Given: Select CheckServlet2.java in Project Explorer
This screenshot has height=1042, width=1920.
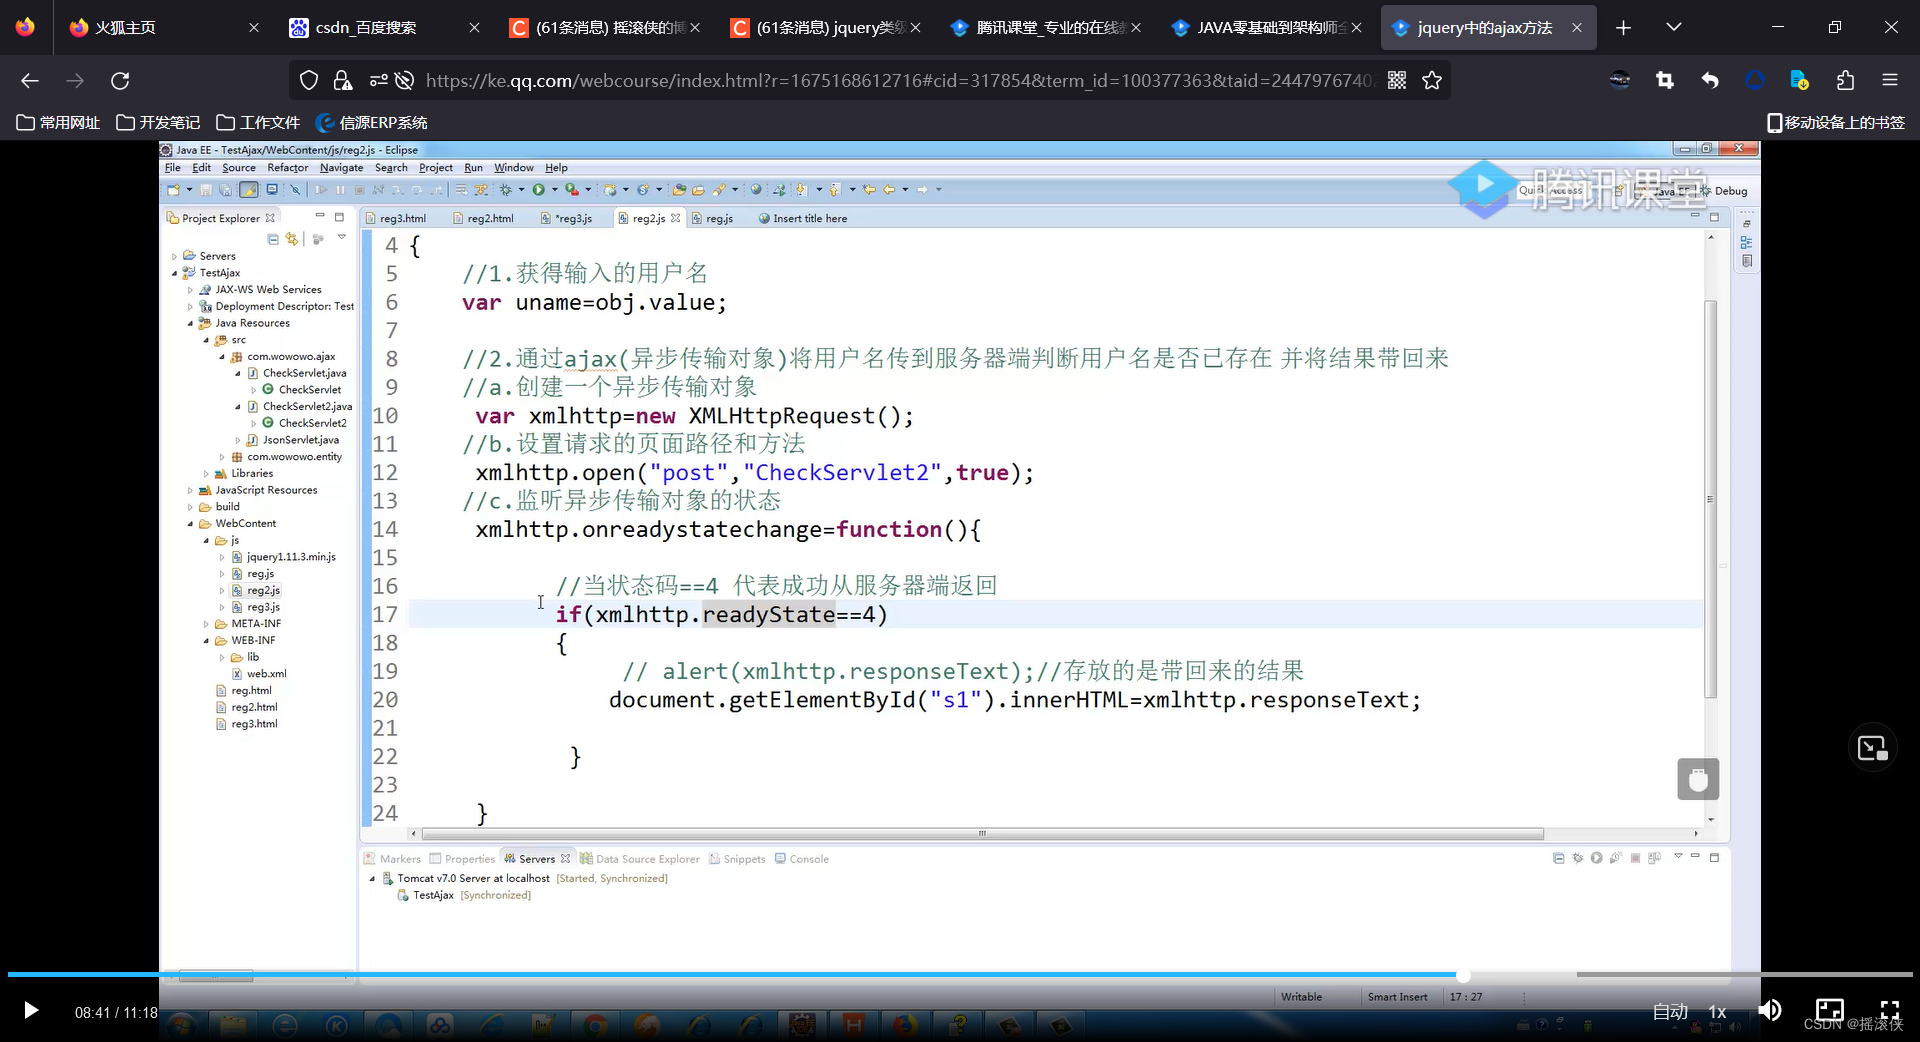Looking at the screenshot, I should (x=300, y=407).
